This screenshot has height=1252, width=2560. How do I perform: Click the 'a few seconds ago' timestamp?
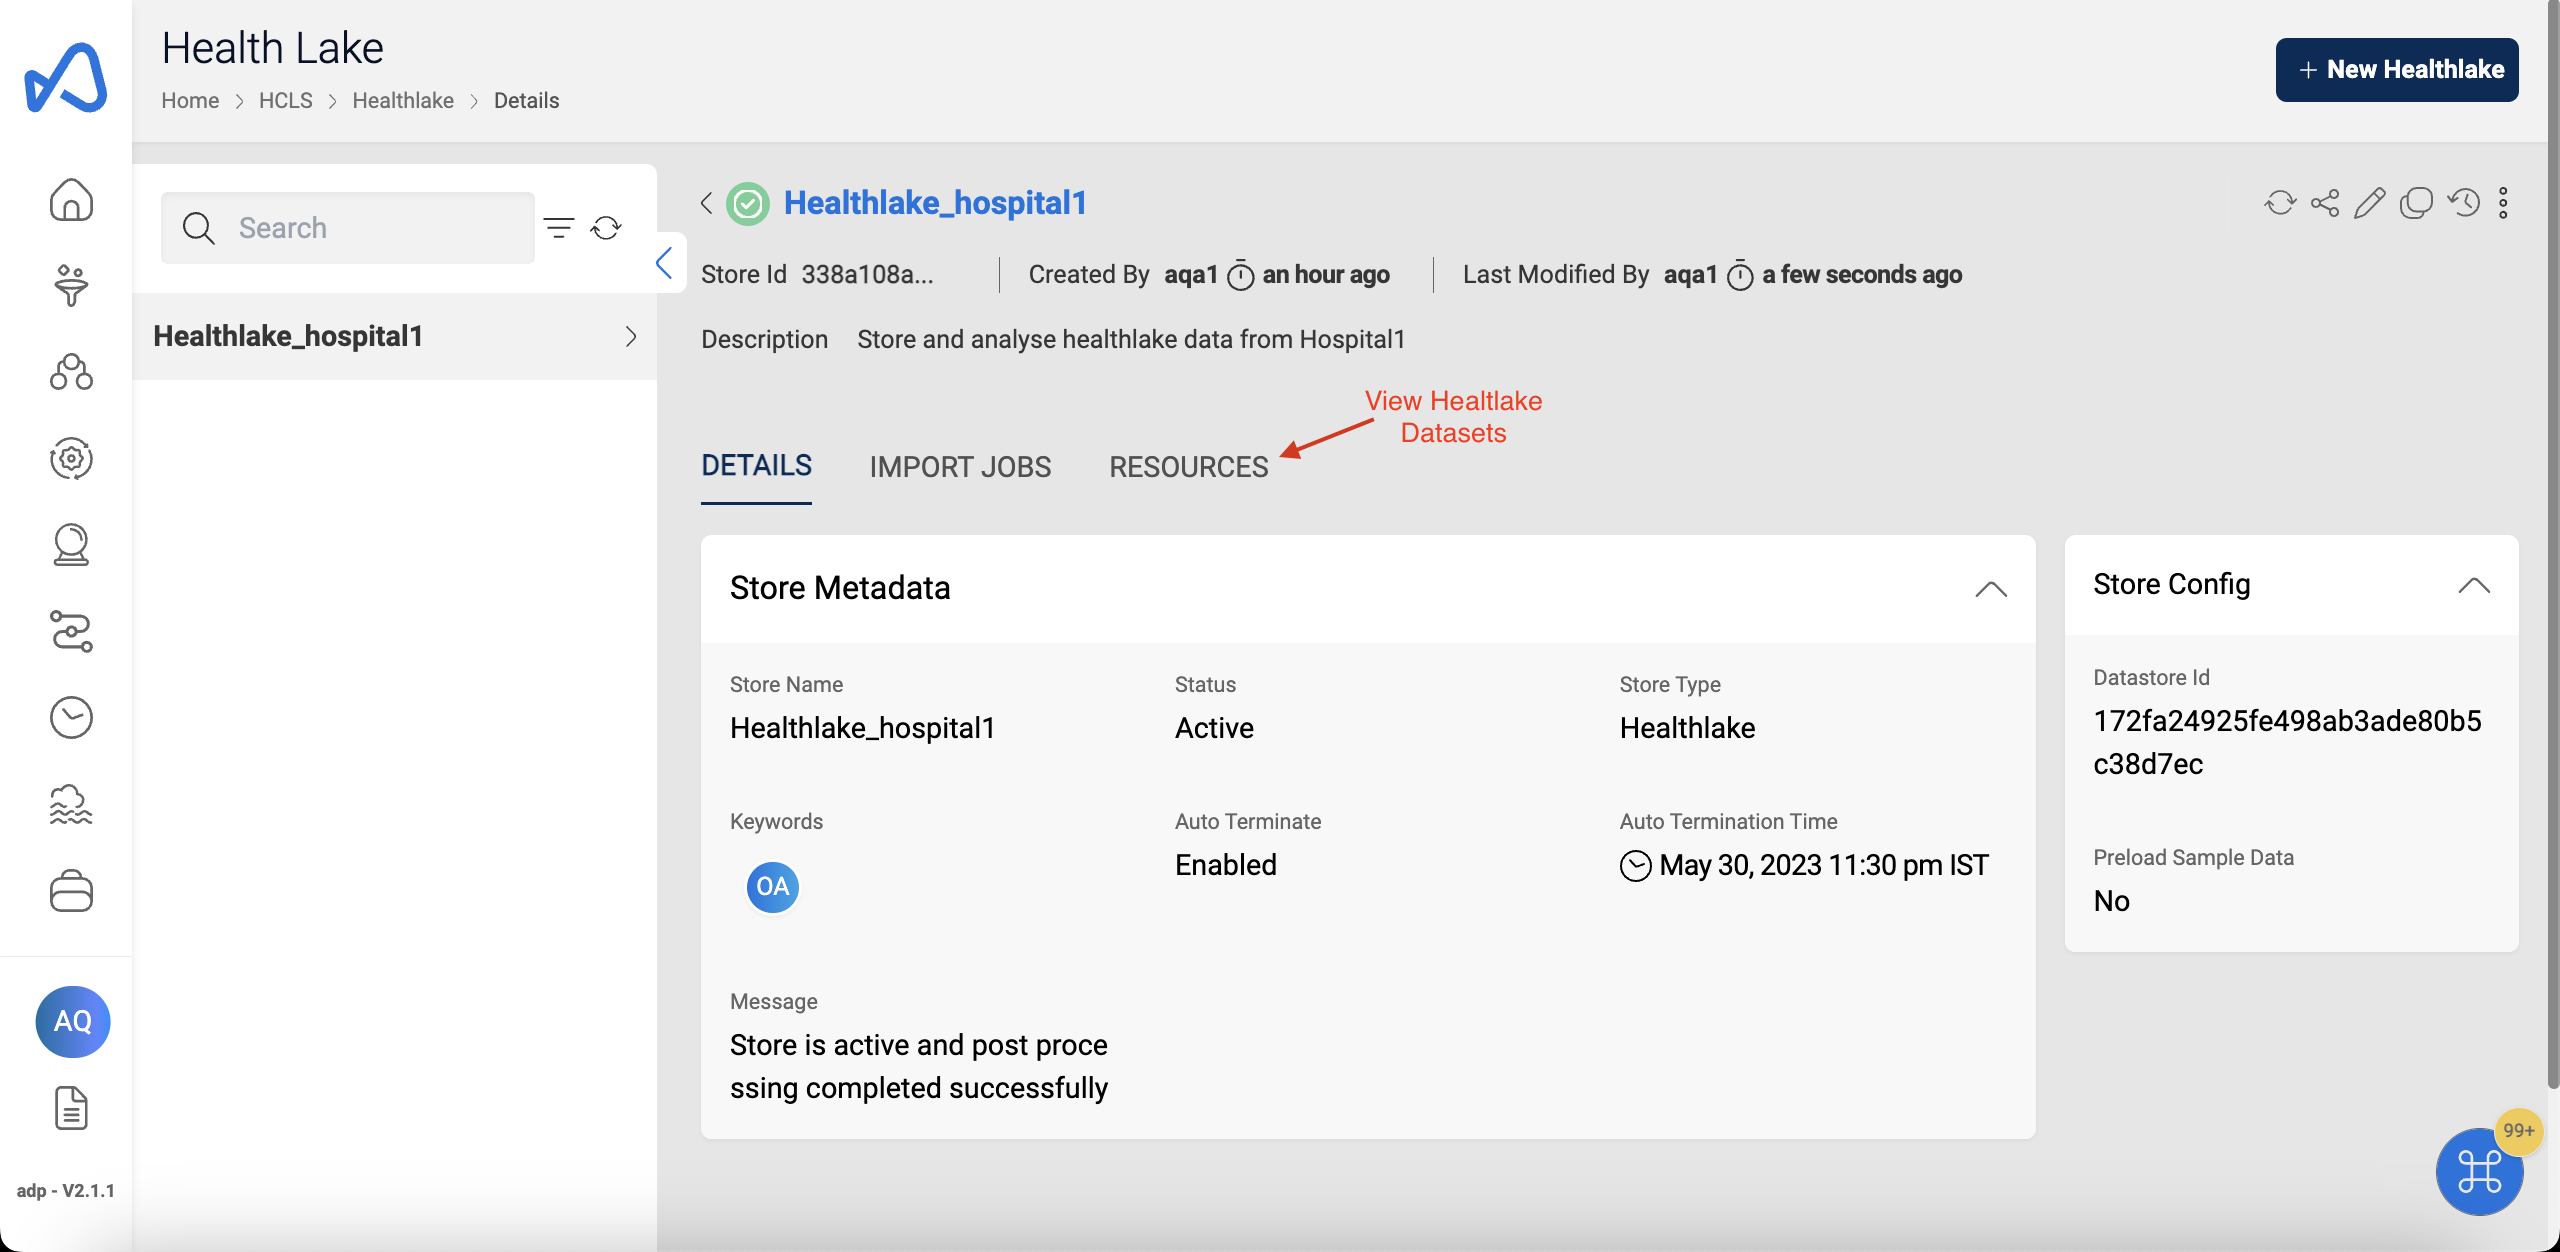(1862, 274)
